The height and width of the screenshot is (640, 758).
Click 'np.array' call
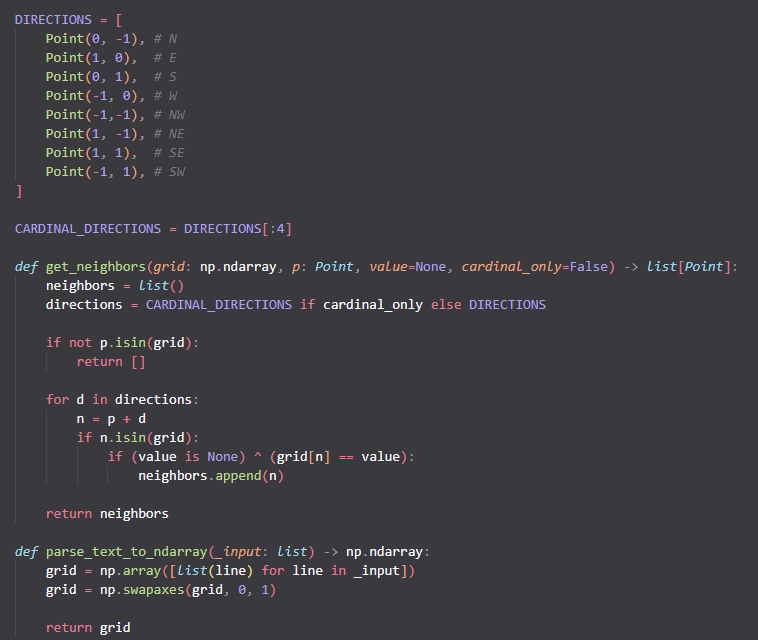pos(130,571)
